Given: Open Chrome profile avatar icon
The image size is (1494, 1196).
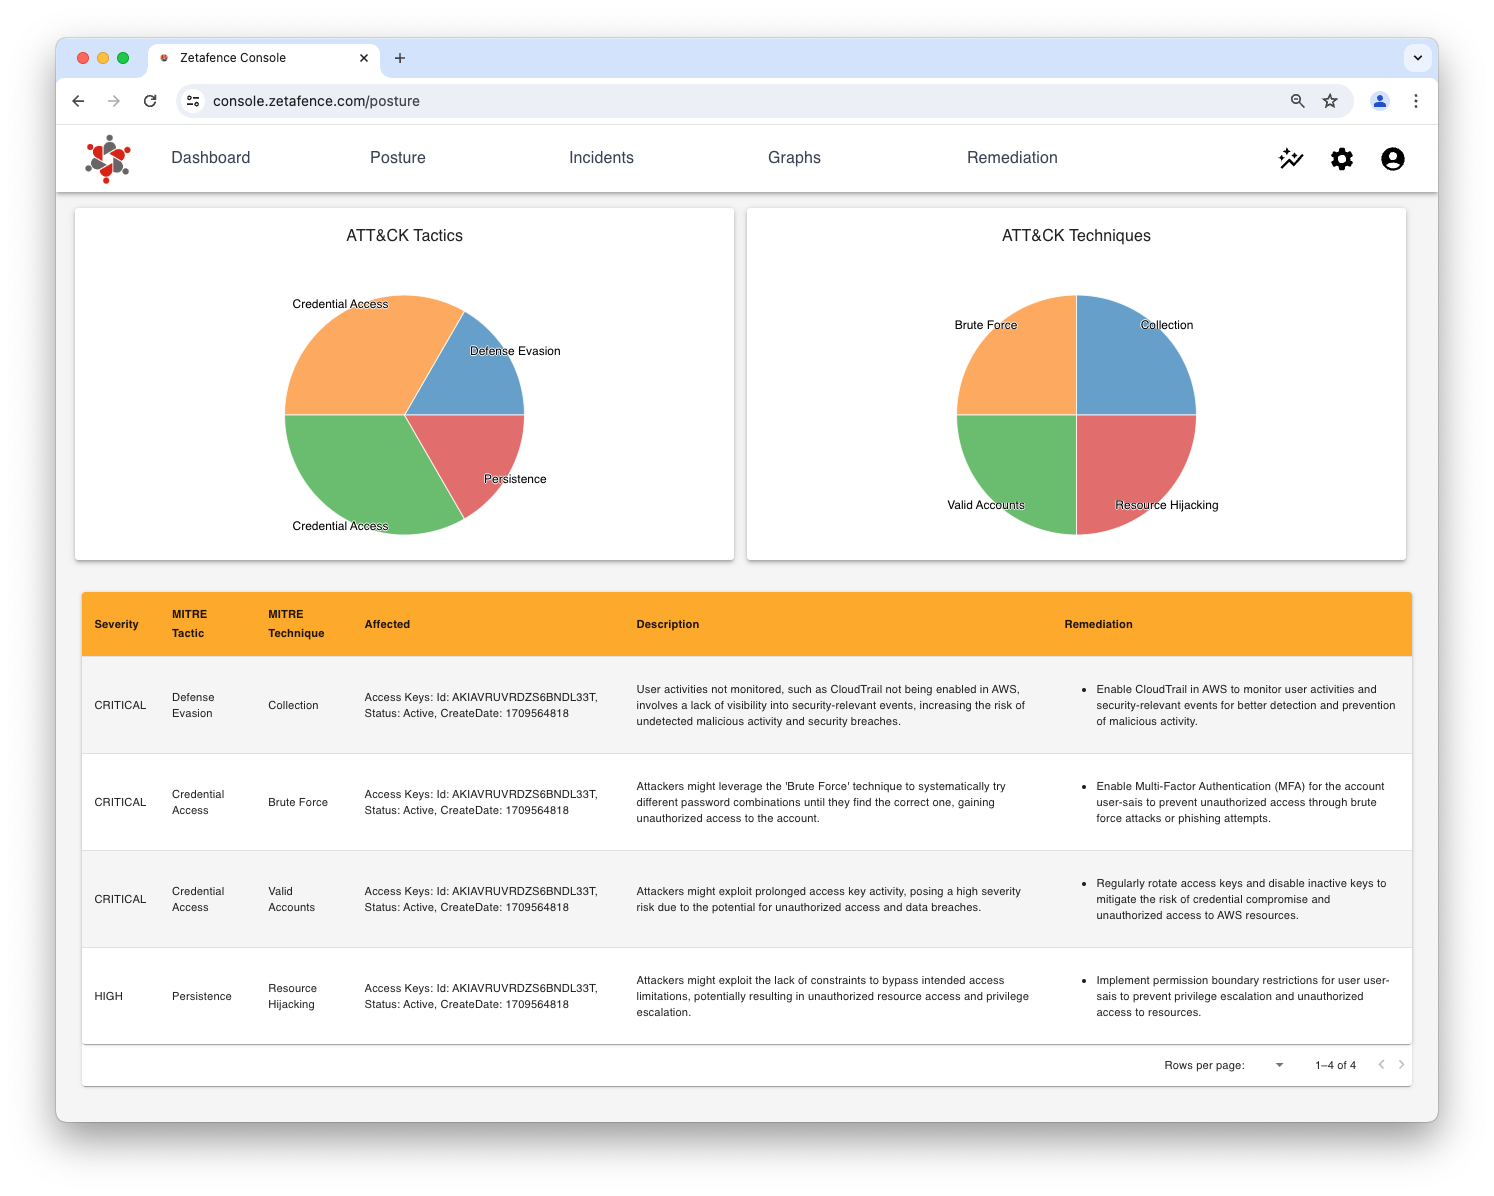Looking at the screenshot, I should 1380,101.
